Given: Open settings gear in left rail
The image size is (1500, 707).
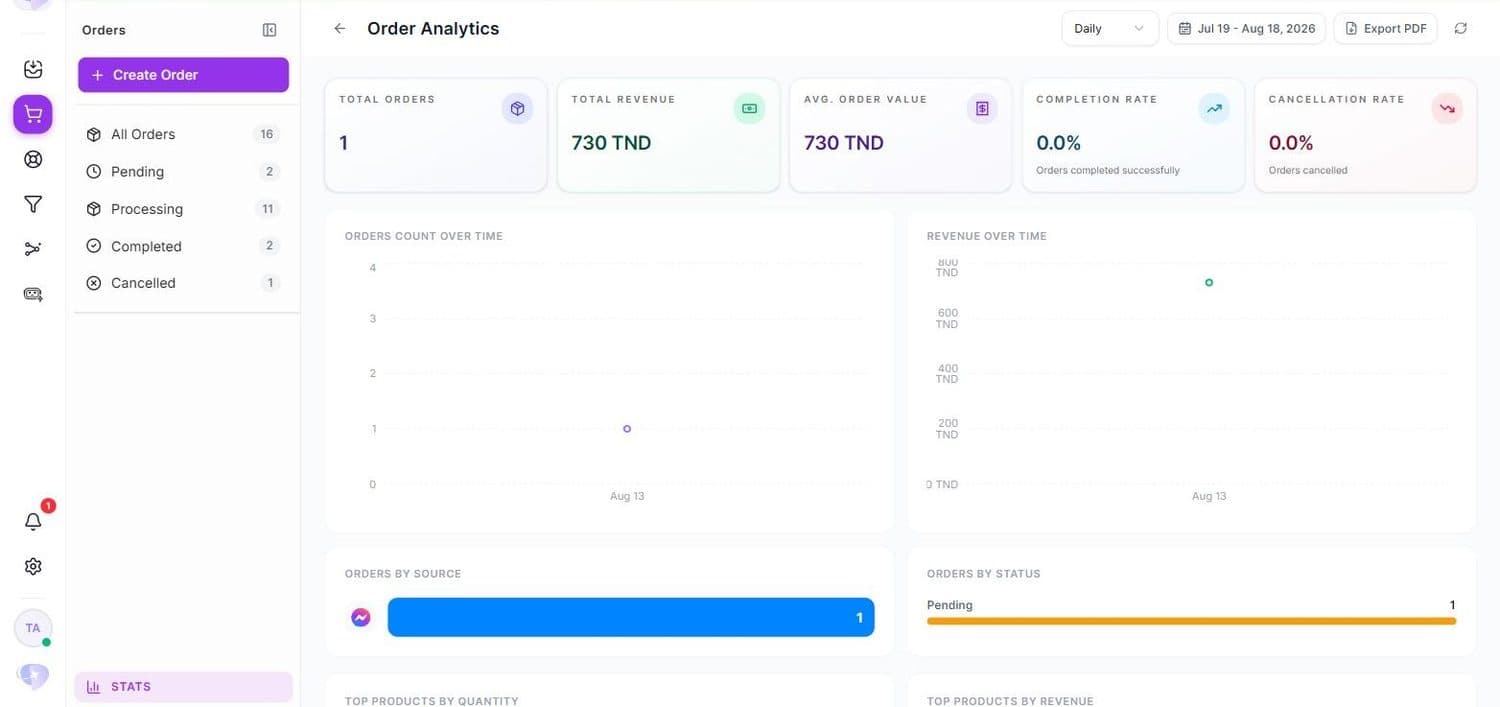Looking at the screenshot, I should [x=33, y=566].
